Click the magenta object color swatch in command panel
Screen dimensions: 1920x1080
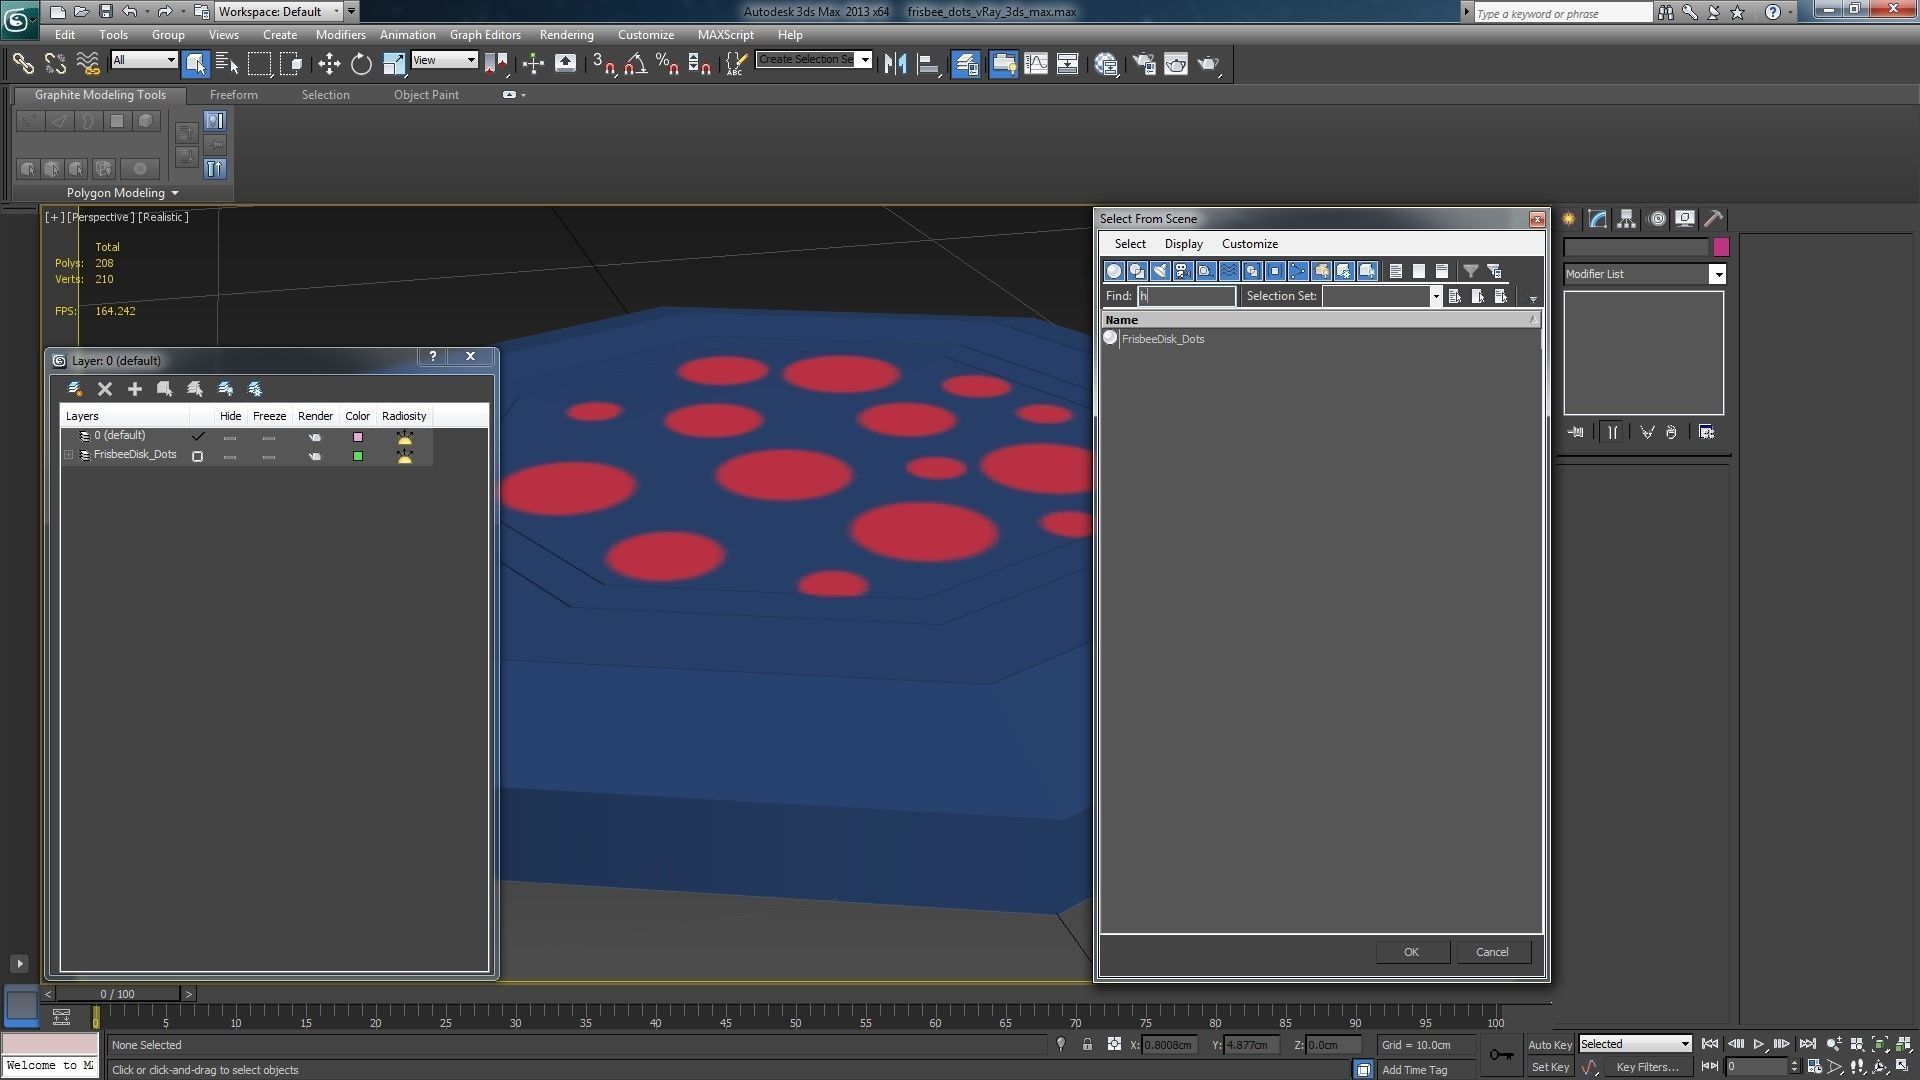point(1720,247)
